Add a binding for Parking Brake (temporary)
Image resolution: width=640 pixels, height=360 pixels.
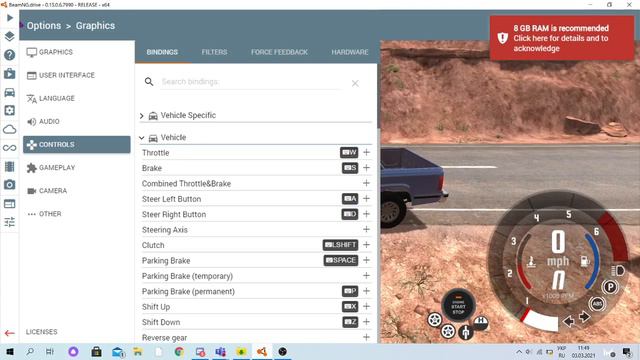tap(367, 276)
